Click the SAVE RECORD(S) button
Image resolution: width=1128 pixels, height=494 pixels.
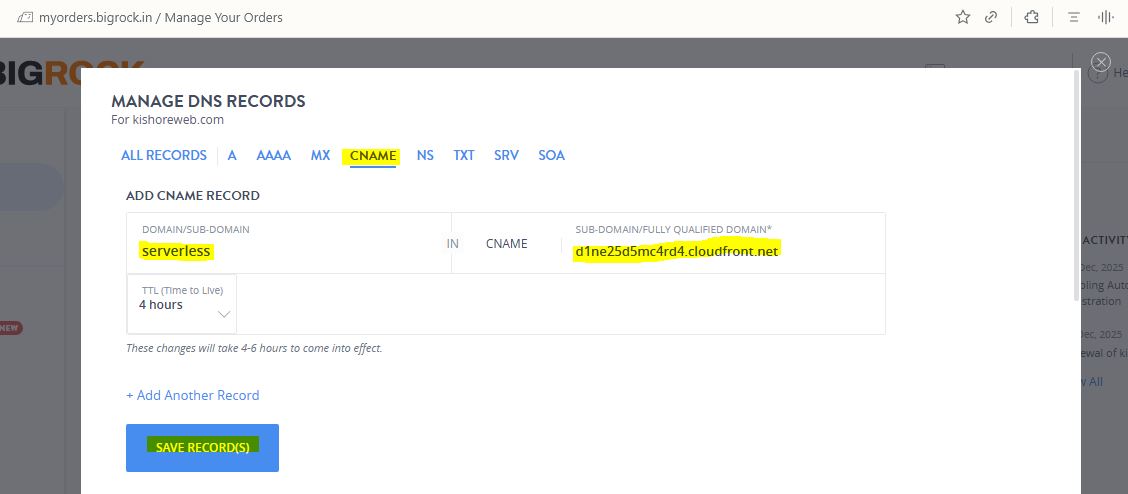point(202,447)
